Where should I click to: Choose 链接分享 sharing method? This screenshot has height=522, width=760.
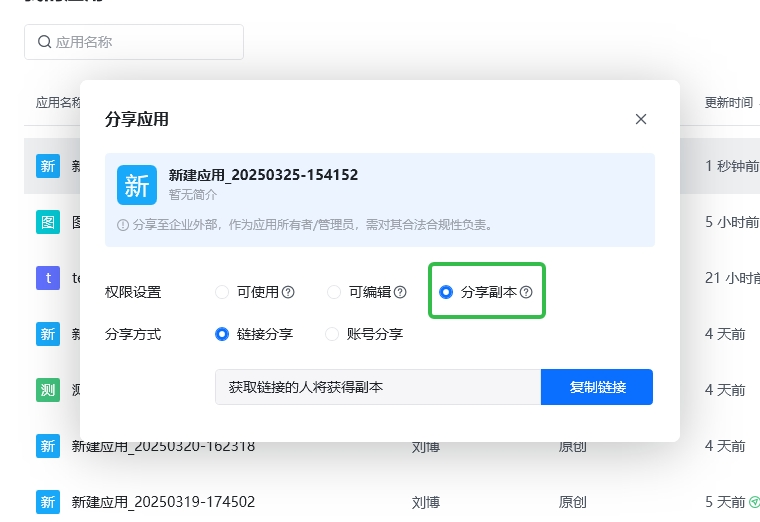tap(222, 334)
